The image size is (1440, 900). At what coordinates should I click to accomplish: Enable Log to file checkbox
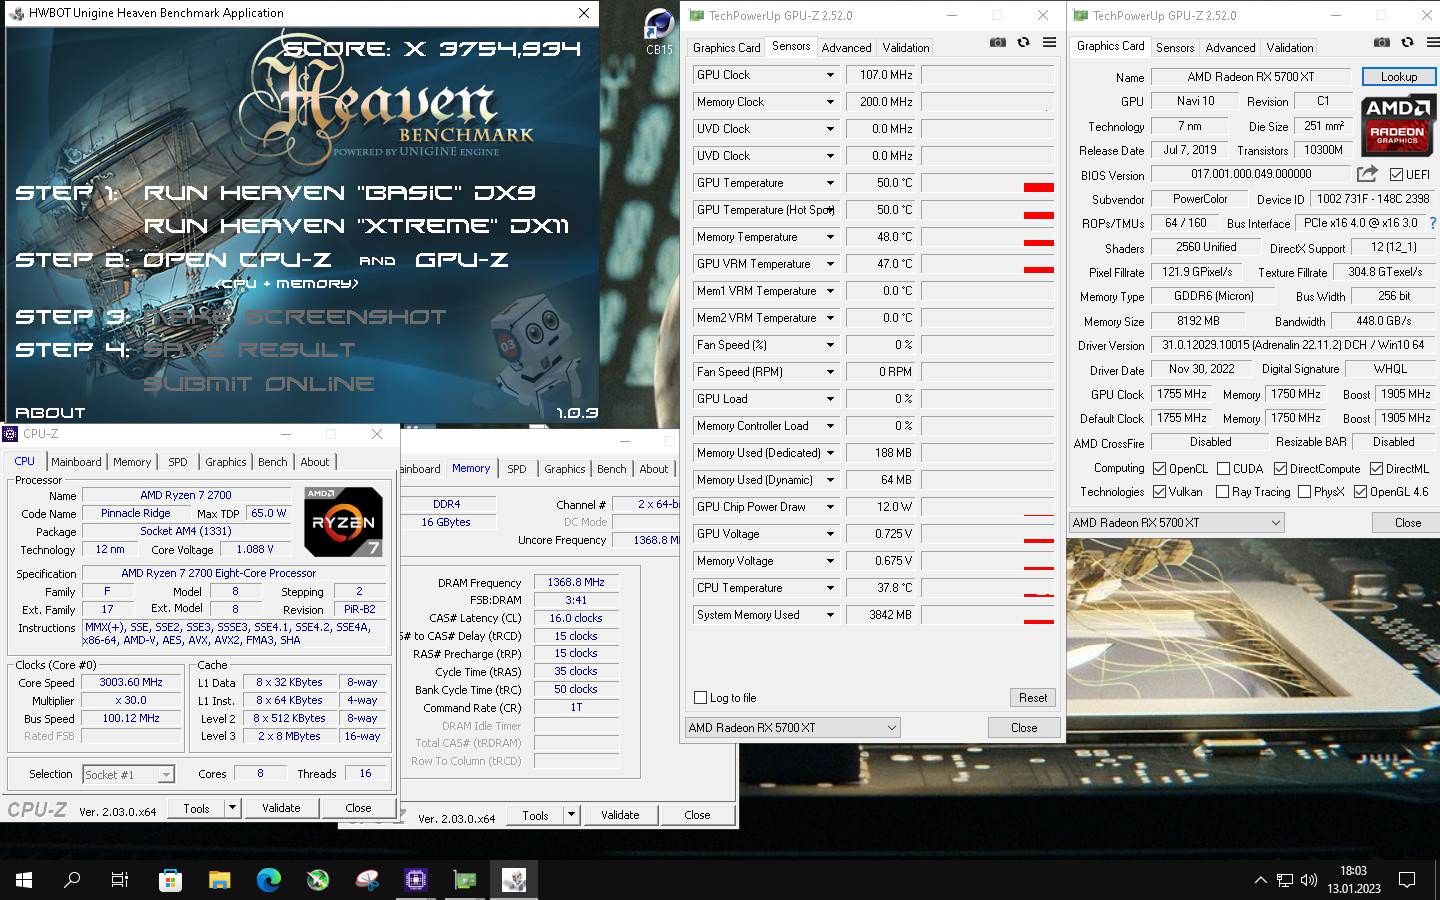pos(700,698)
